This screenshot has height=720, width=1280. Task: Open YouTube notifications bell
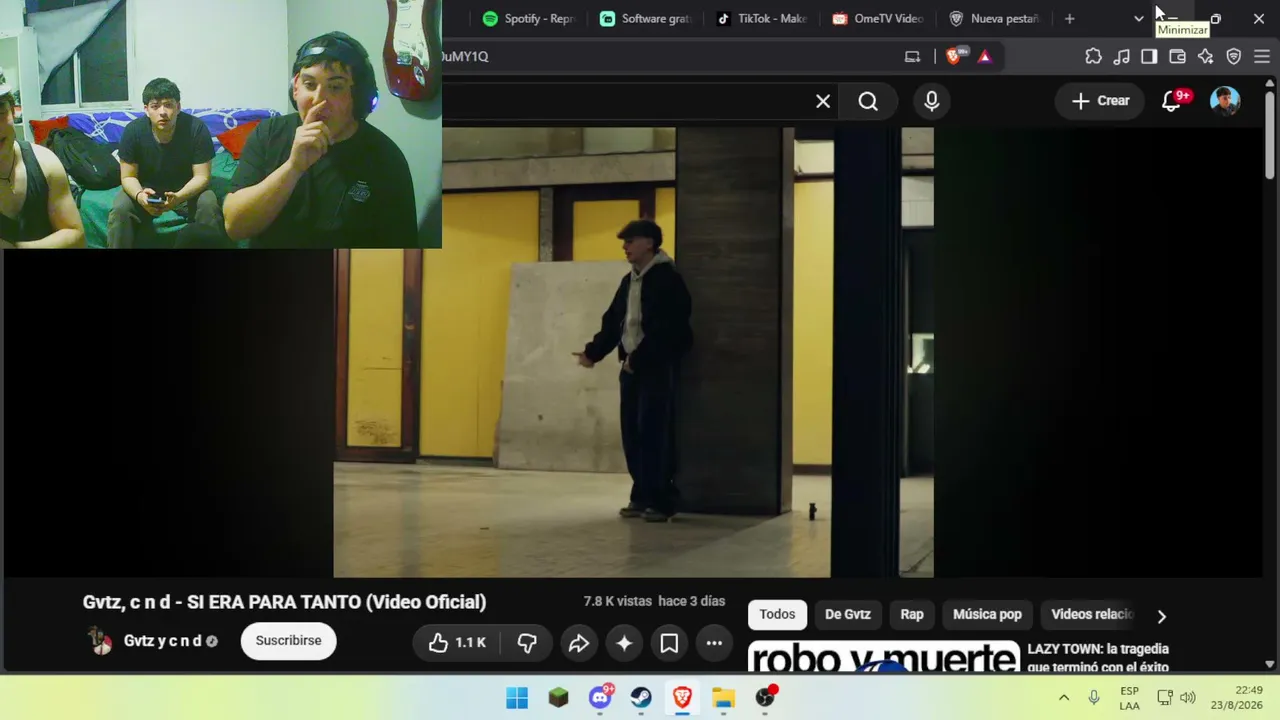1172,101
